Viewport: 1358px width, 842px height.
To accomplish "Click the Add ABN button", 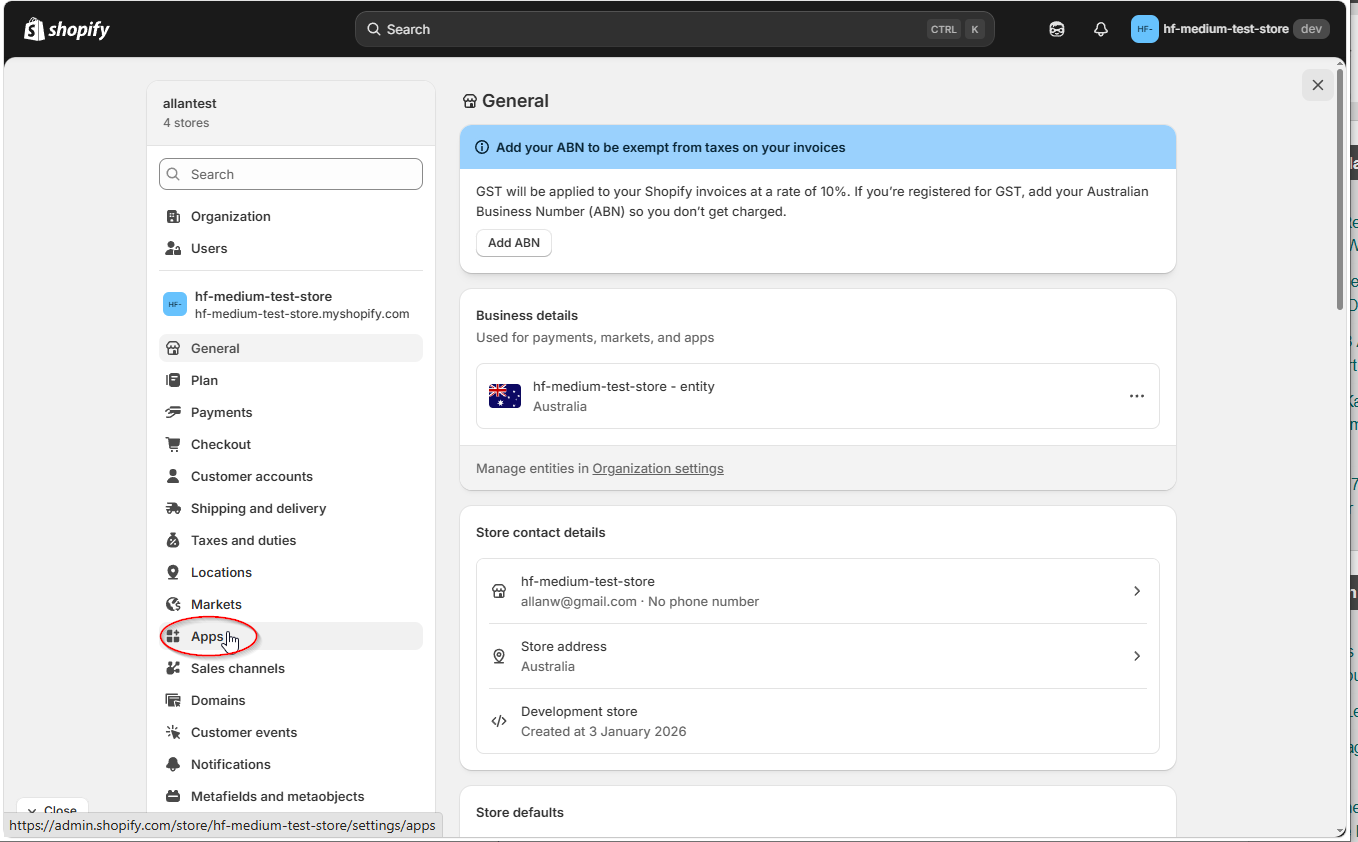I will 513,243.
